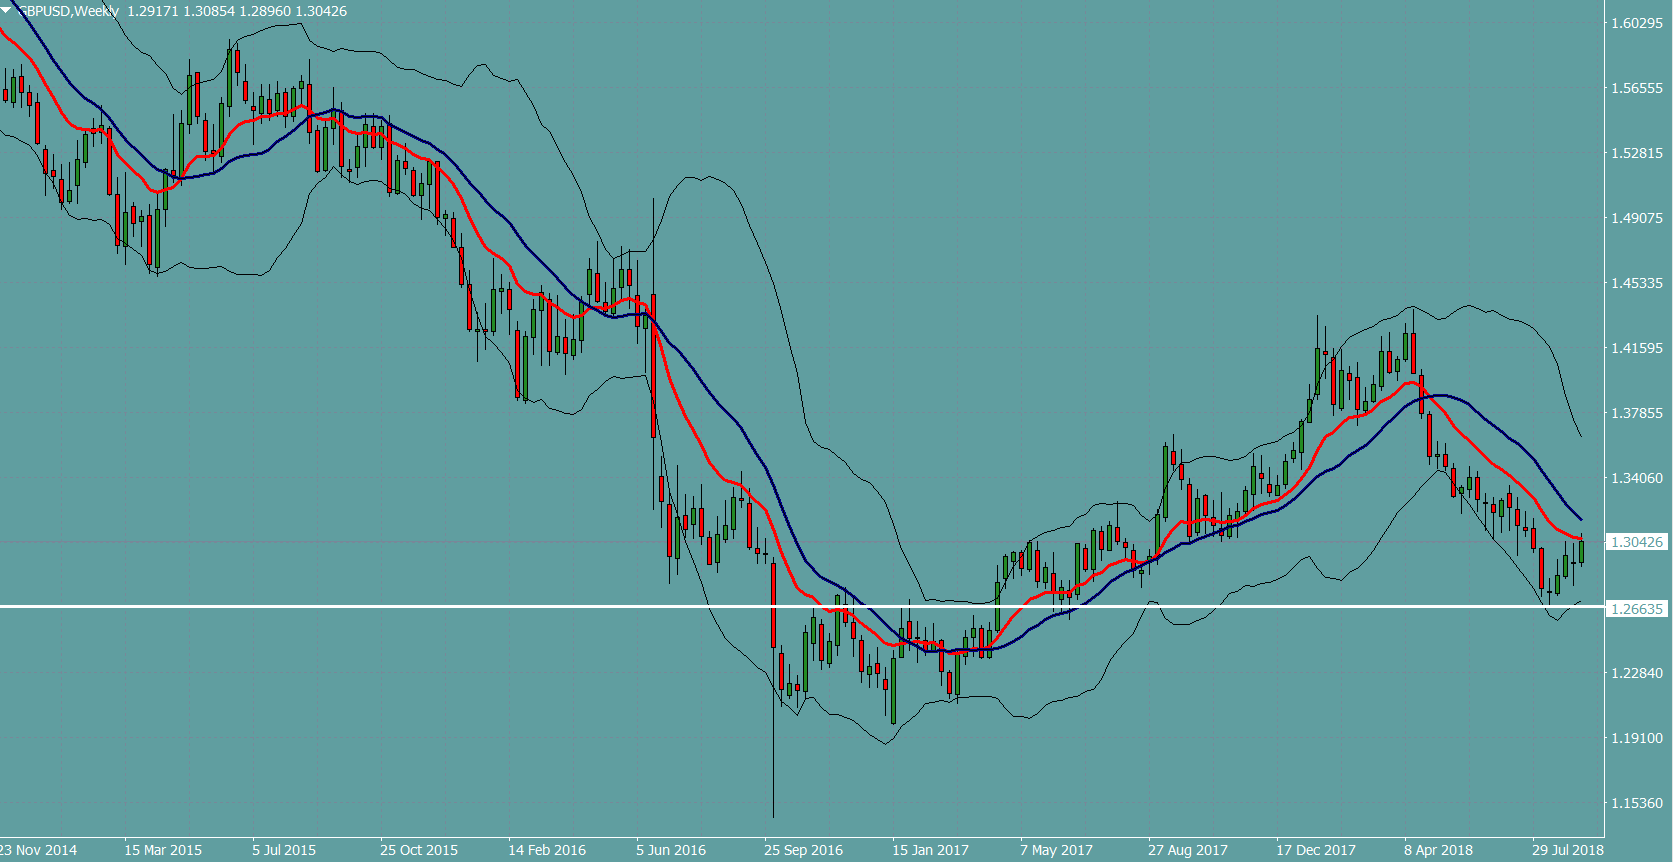Viewport: 1674px width, 862px height.
Task: Click the GBPUSD,Weekly chart title
Action: click(x=70, y=11)
